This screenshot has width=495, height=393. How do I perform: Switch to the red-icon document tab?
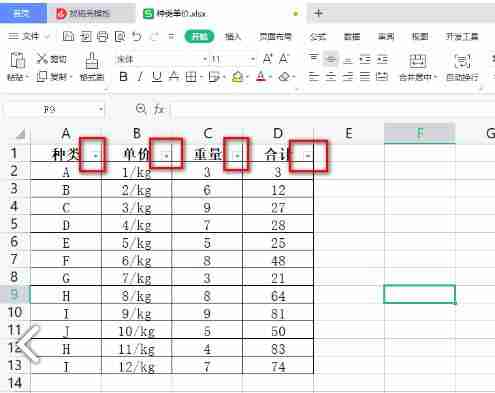91,13
